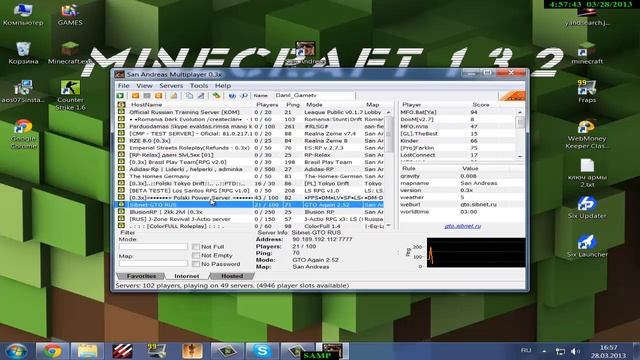Open the Компьютер desktop icon

tap(23, 15)
